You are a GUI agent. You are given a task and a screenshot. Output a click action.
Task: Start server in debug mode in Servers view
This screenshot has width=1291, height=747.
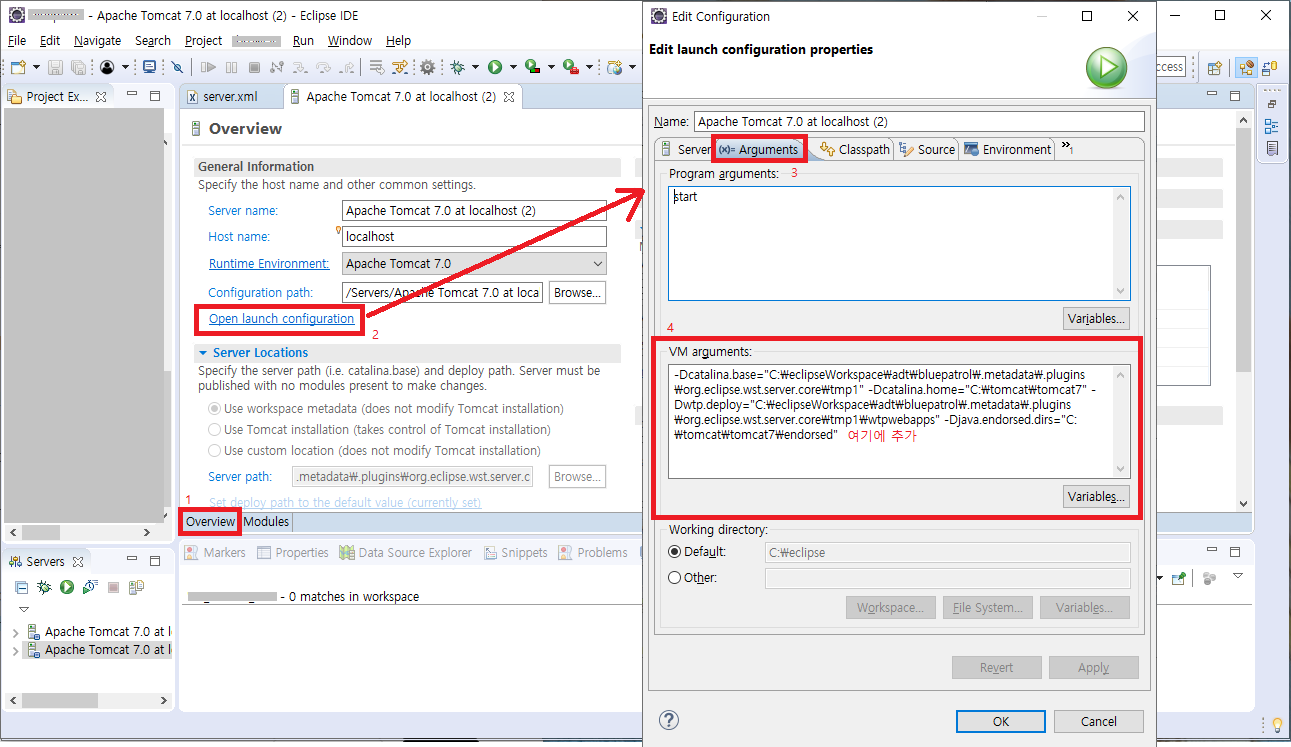pyautogui.click(x=44, y=587)
